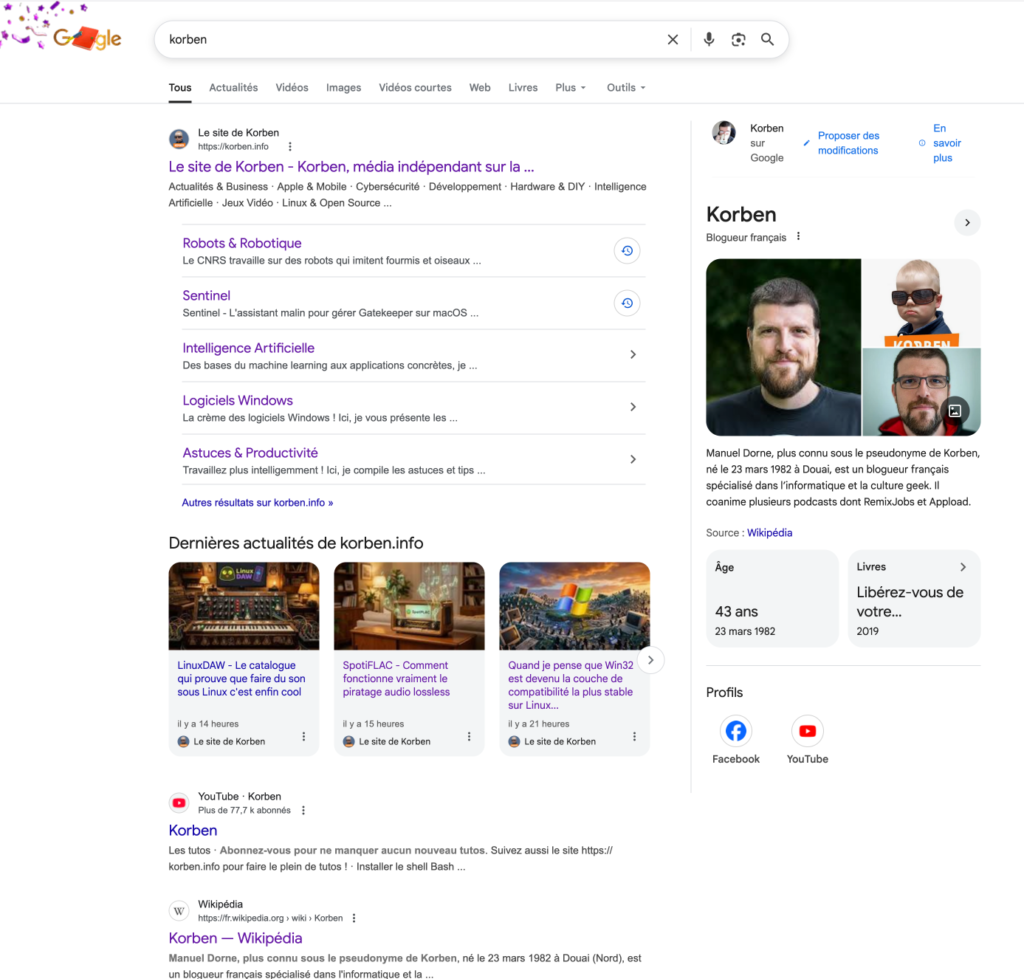Click history icon beside Robots & Robotique
The width and height of the screenshot is (1024, 979).
tap(627, 251)
